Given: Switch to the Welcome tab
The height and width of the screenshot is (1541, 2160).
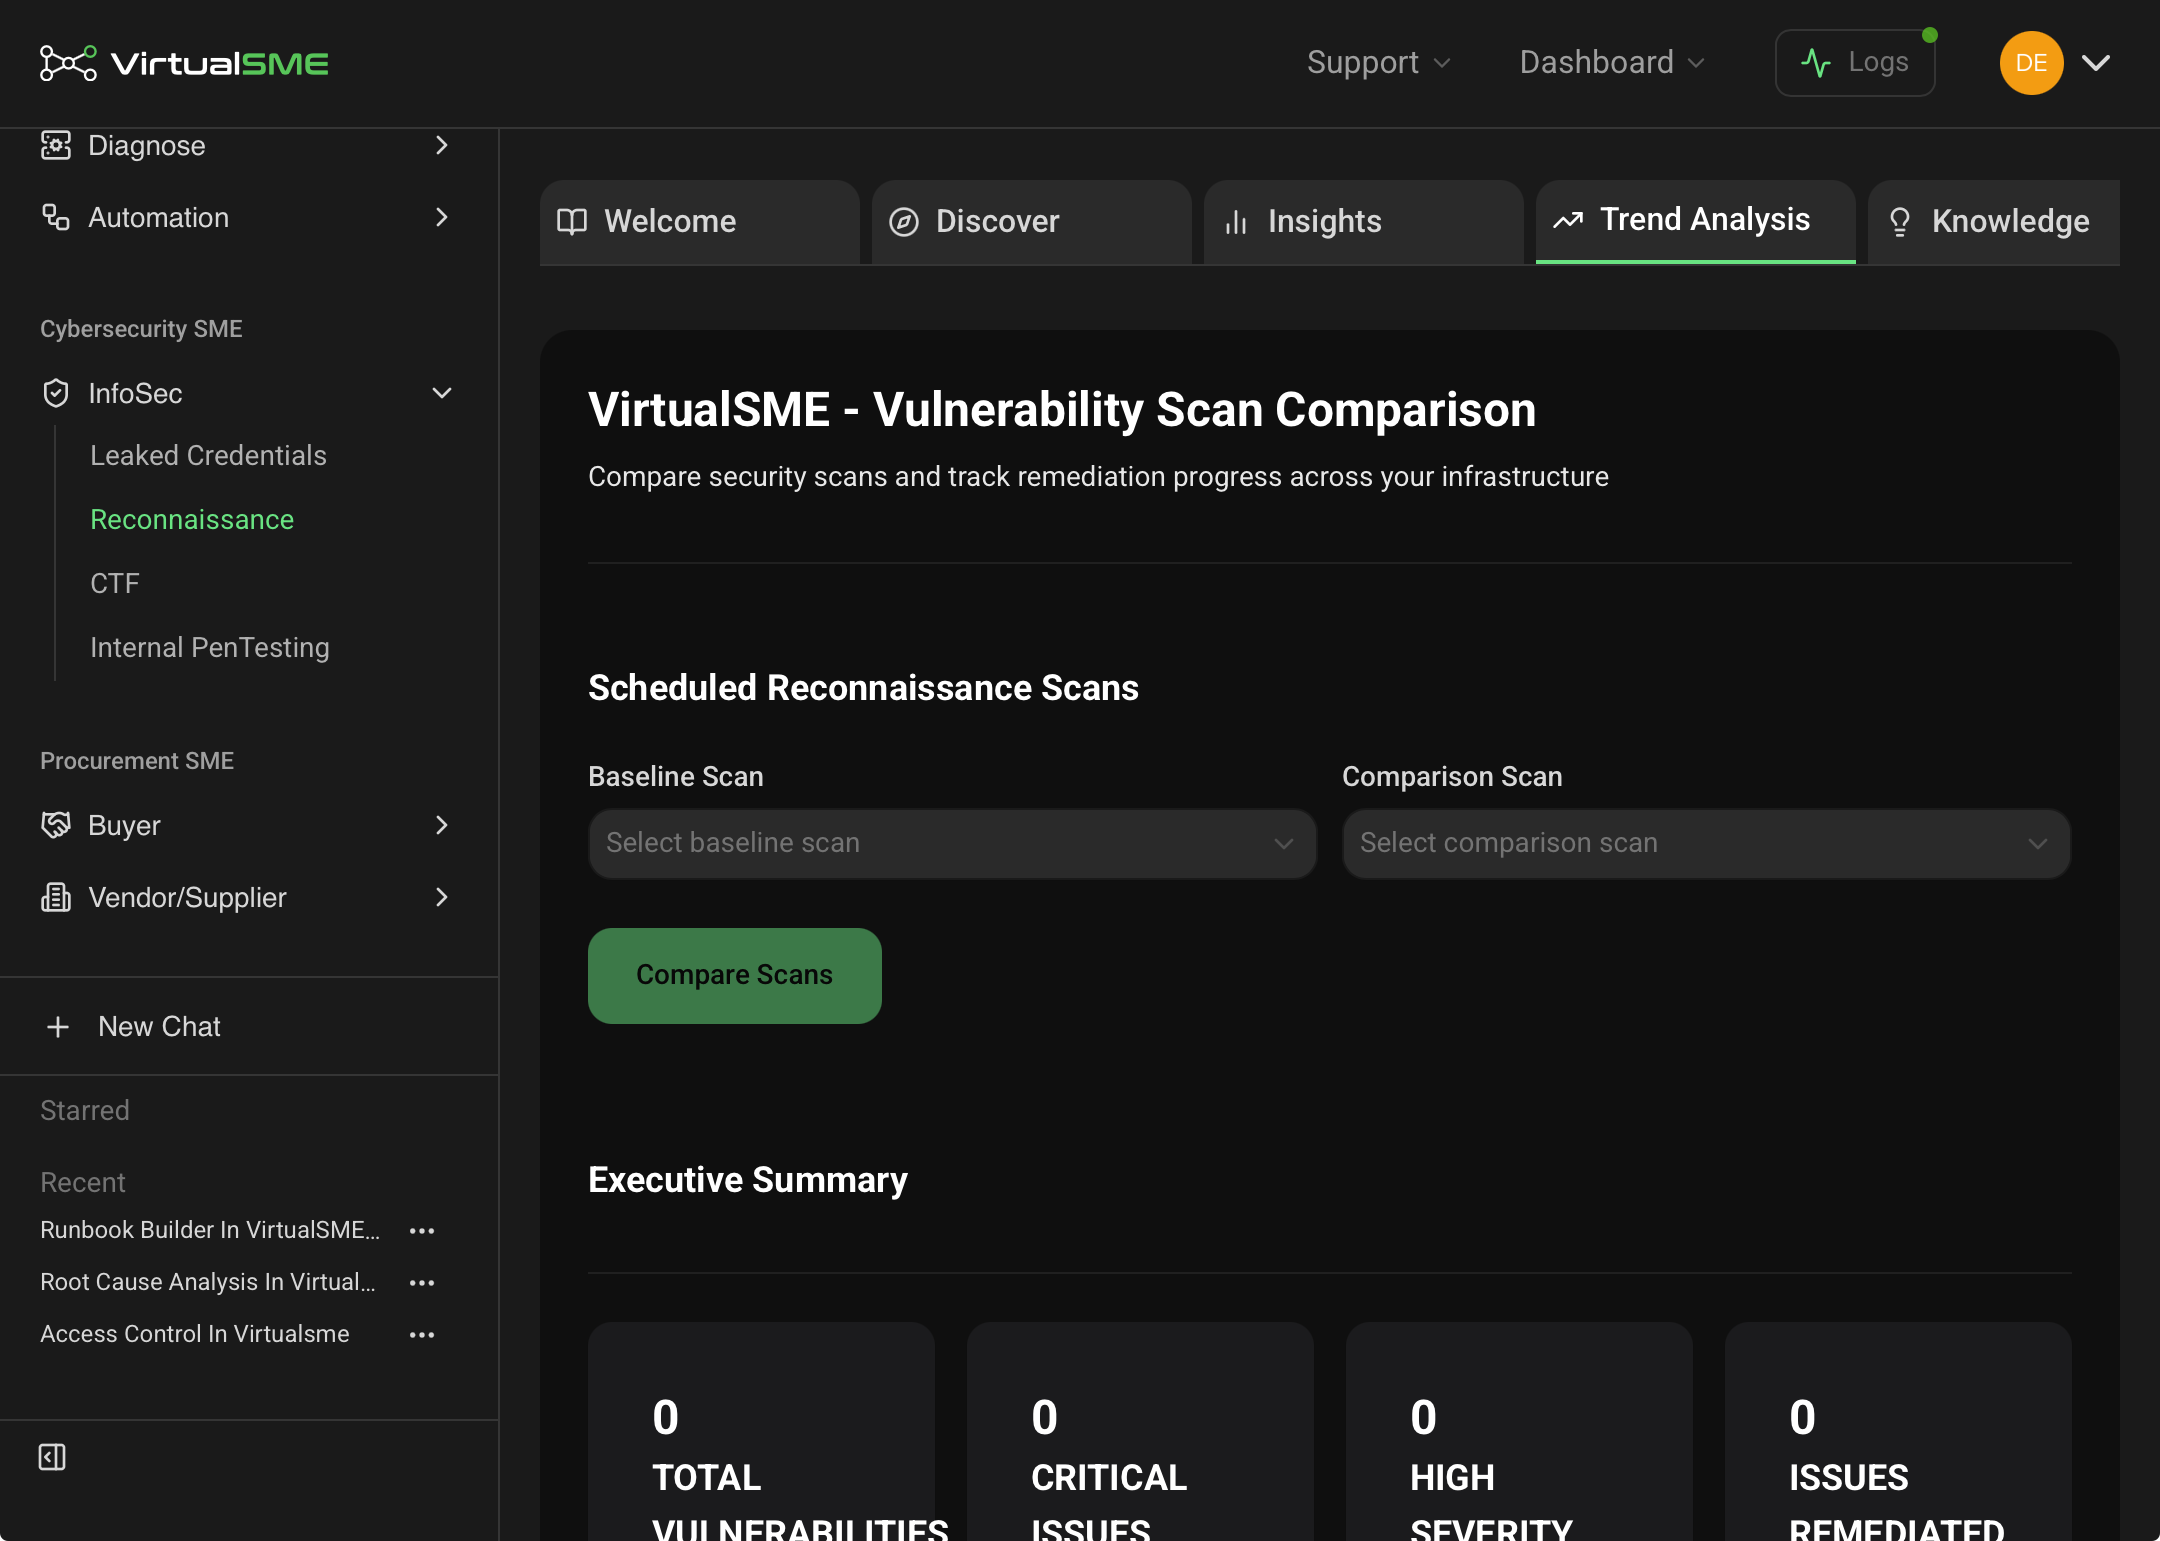Looking at the screenshot, I should [x=699, y=221].
